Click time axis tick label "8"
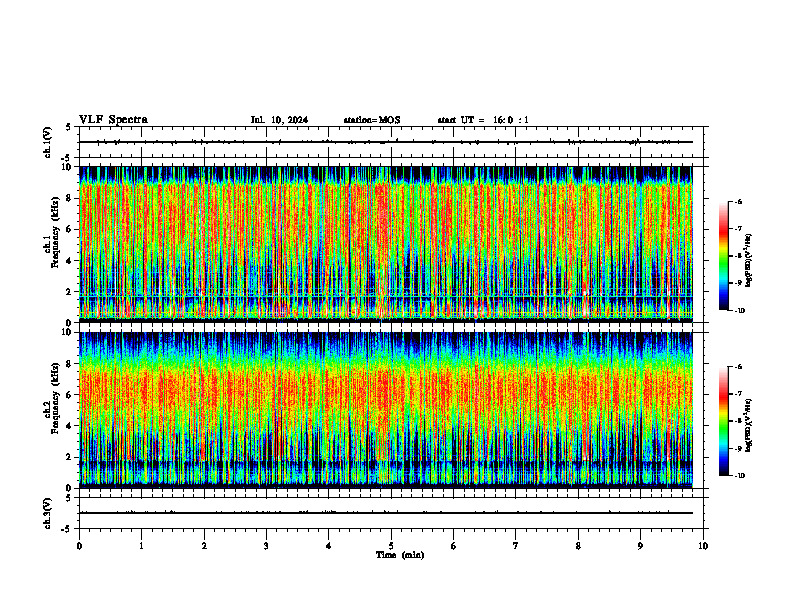This screenshot has height=612, width=792. (578, 546)
